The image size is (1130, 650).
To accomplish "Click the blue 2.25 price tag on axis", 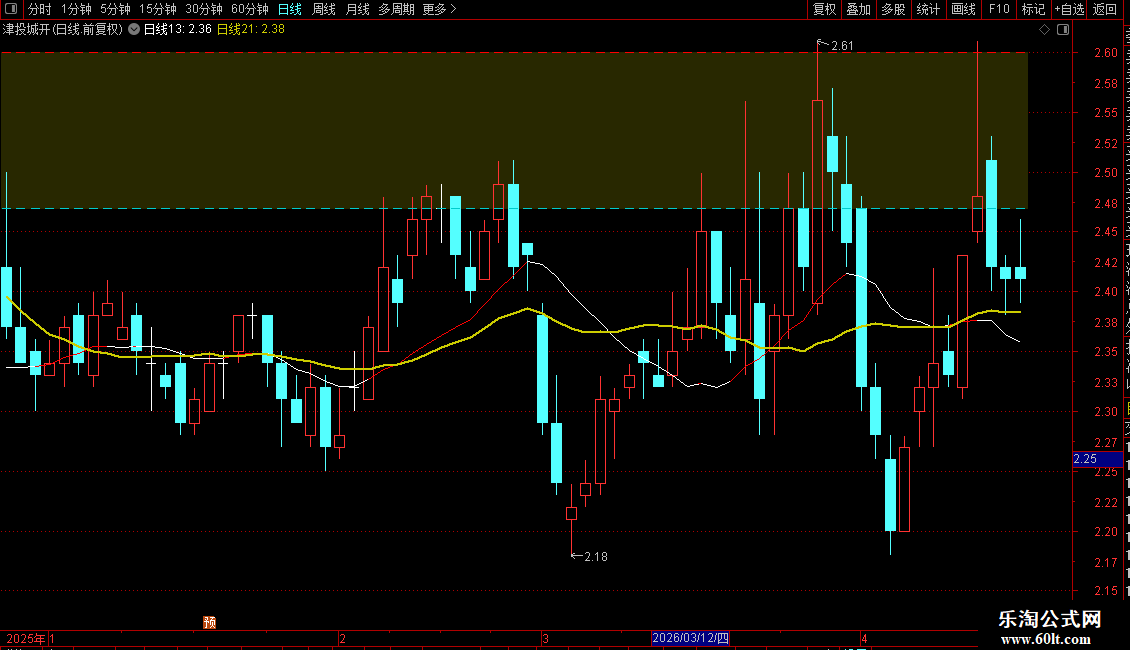I will coord(1097,459).
